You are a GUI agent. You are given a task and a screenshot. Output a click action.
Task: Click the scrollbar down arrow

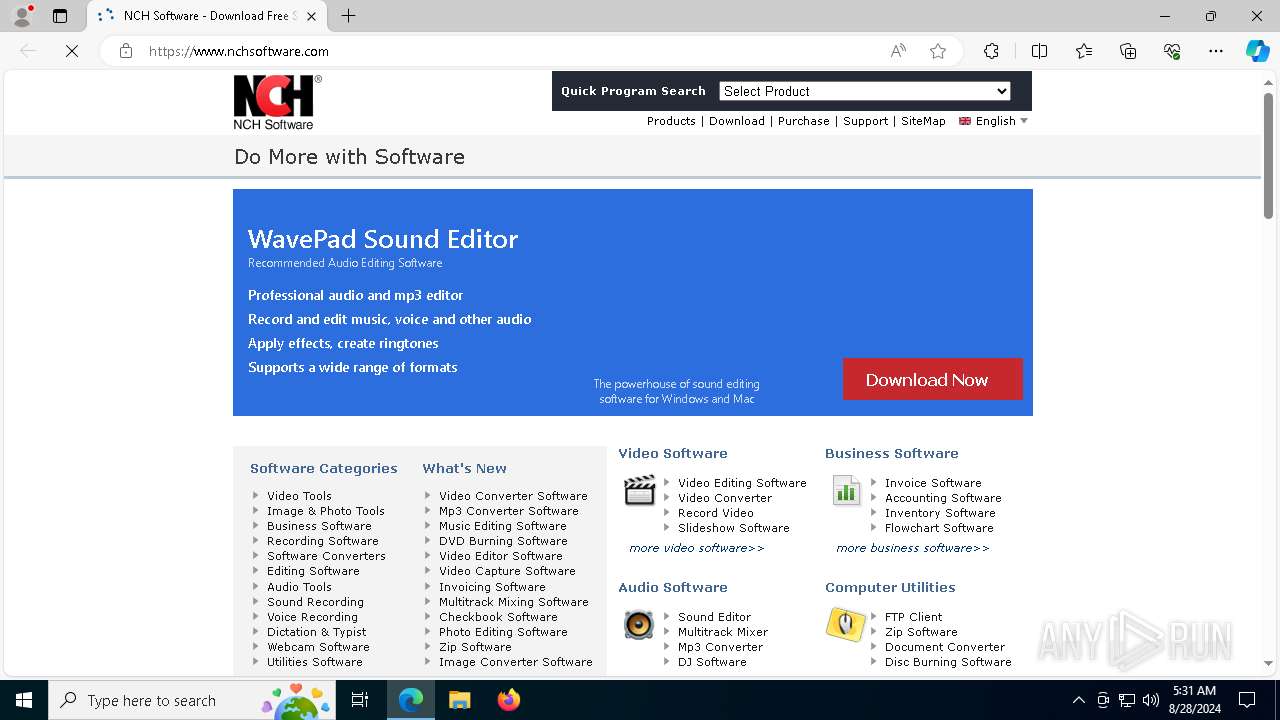pyautogui.click(x=1268, y=663)
